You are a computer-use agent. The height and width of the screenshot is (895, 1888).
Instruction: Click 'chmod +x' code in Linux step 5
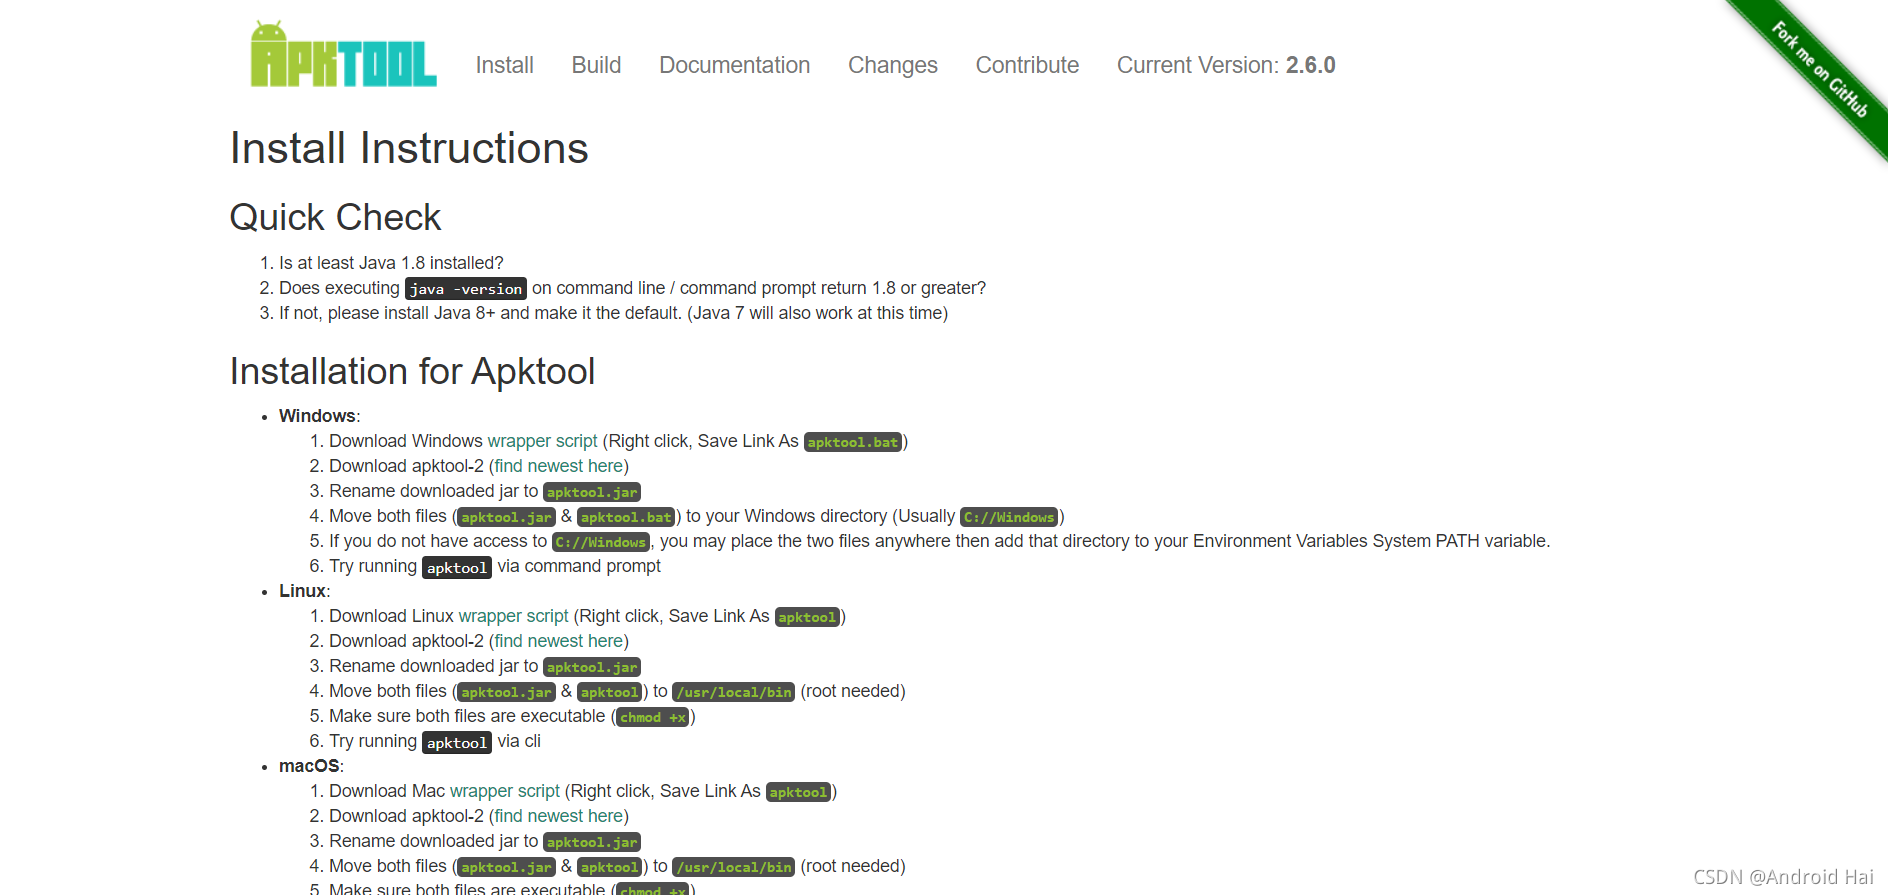pos(653,717)
